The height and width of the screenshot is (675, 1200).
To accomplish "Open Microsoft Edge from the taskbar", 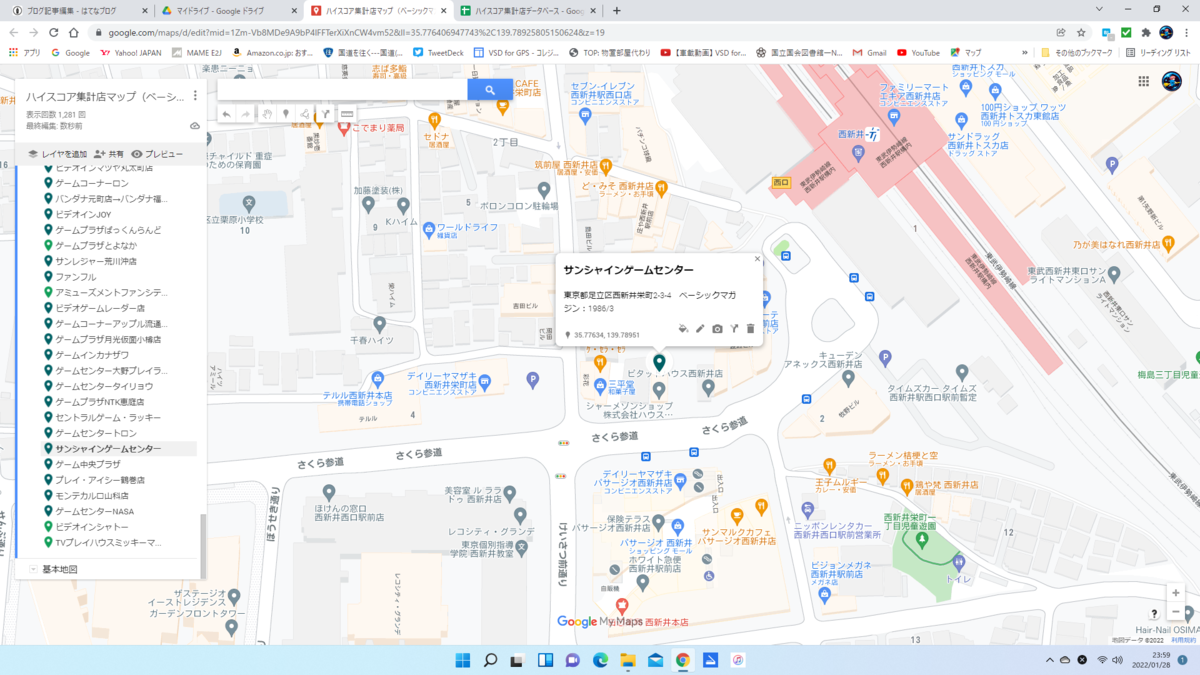I will [x=601, y=660].
